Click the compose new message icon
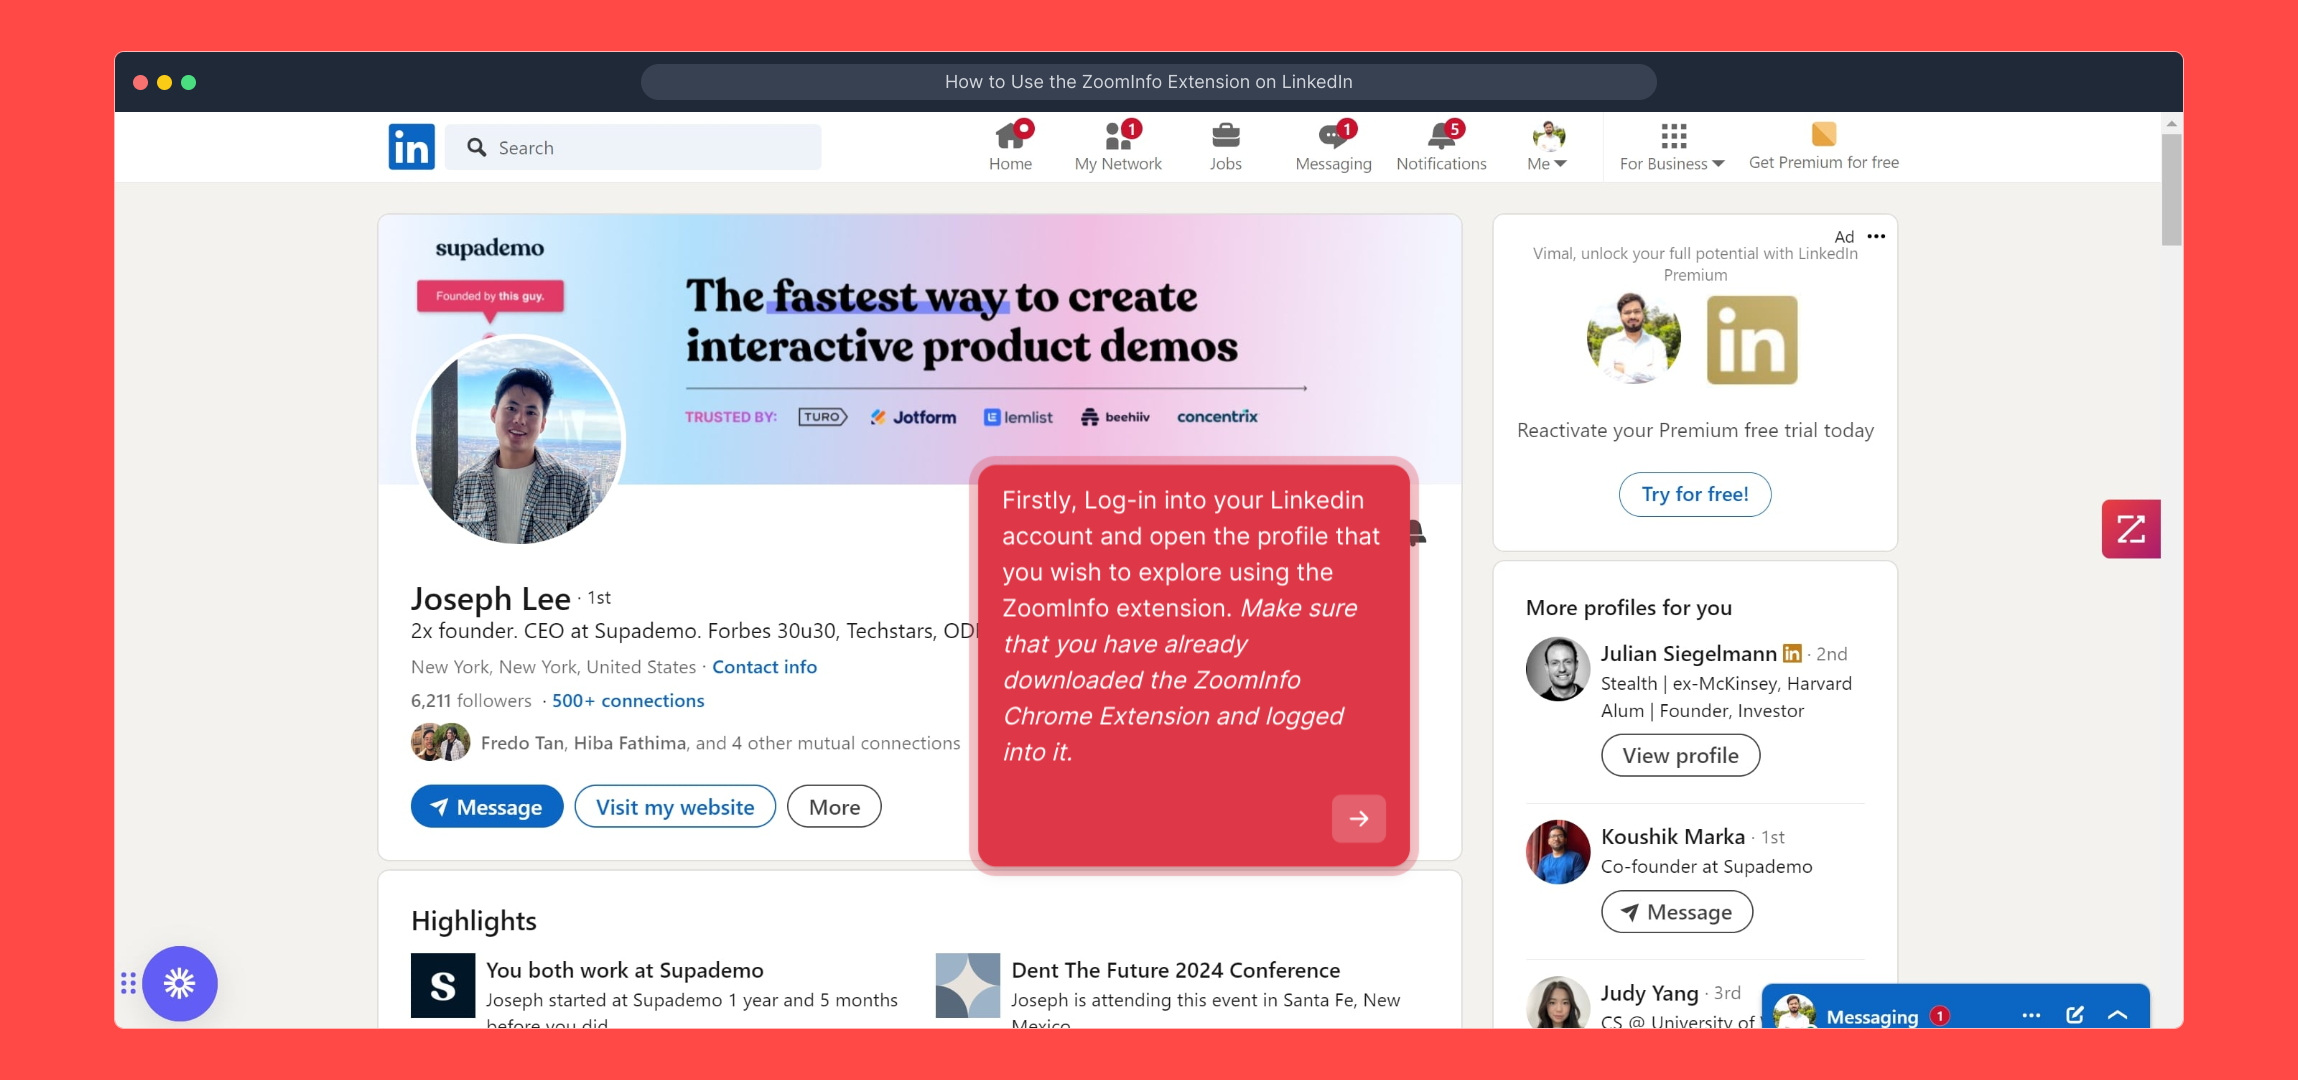Image resolution: width=2298 pixels, height=1080 pixels. (x=2075, y=1015)
